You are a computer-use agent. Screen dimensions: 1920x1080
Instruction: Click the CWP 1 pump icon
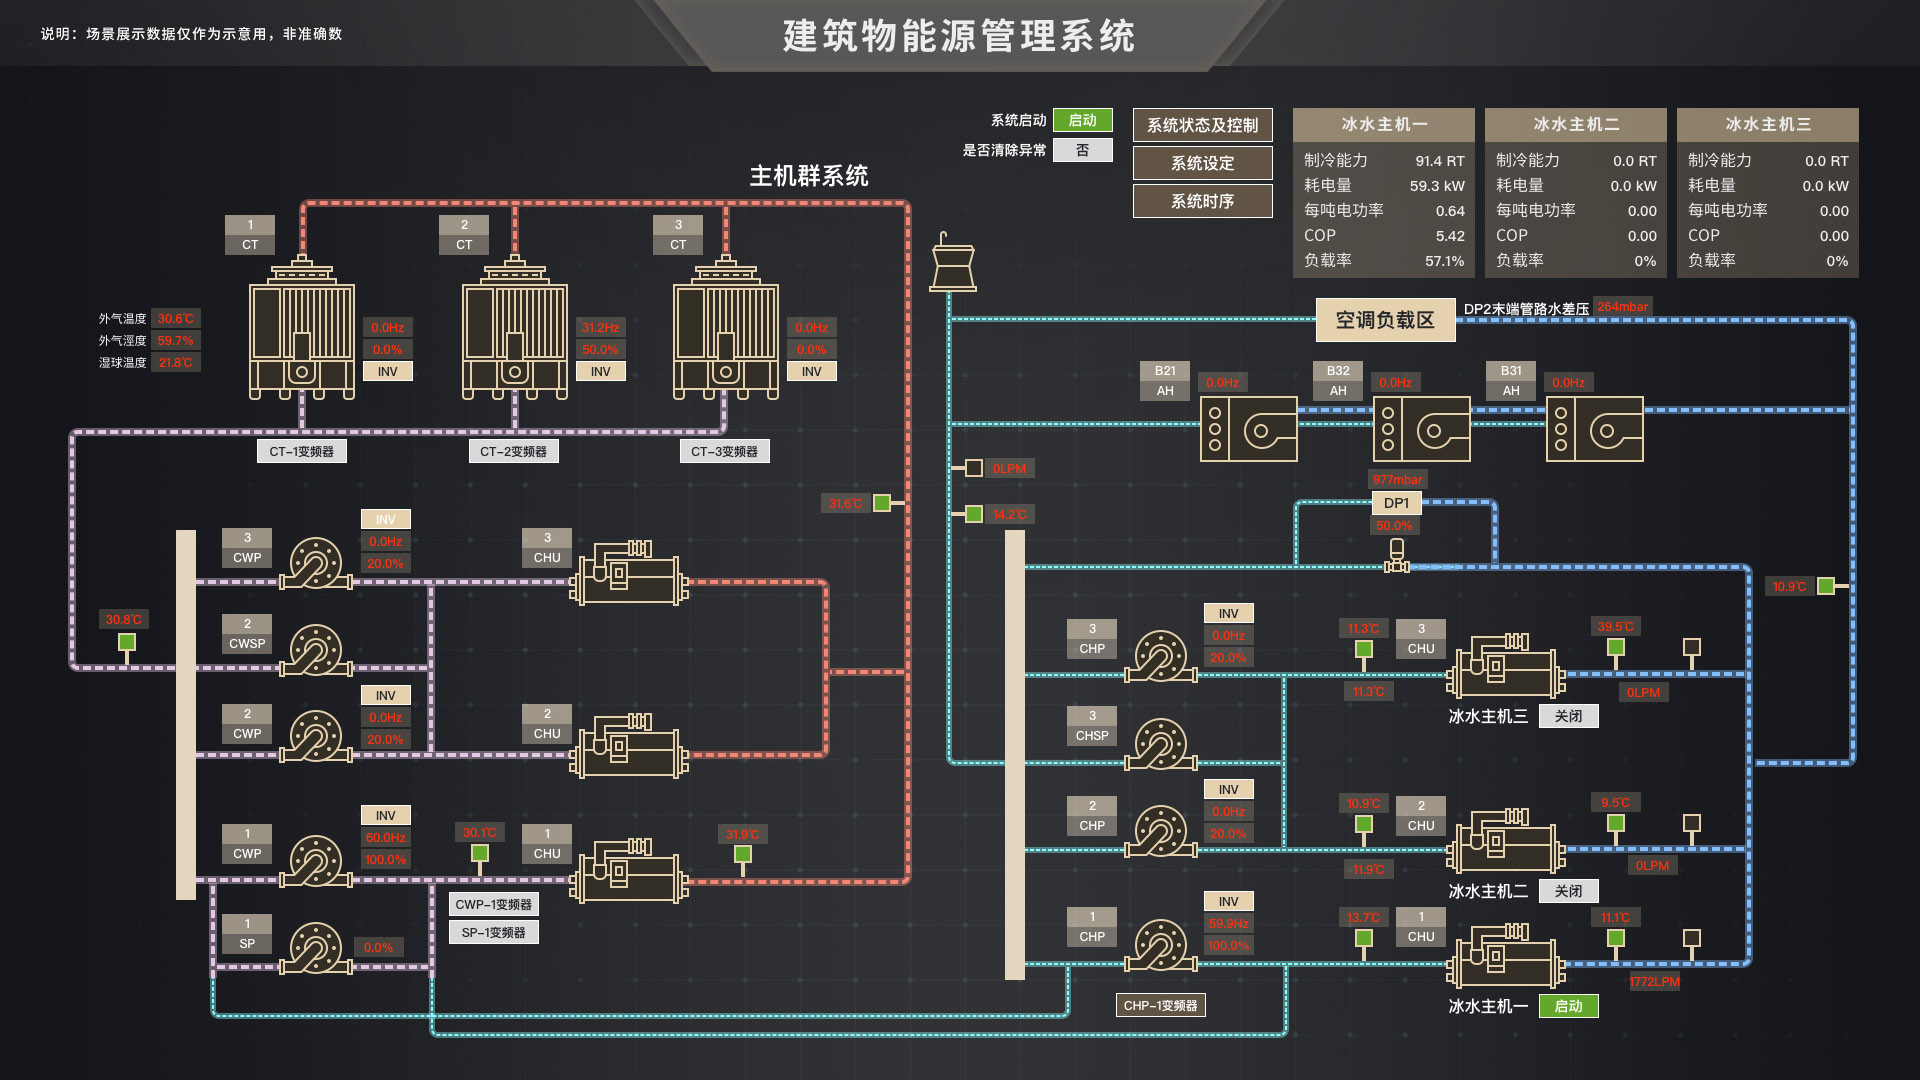tap(316, 860)
